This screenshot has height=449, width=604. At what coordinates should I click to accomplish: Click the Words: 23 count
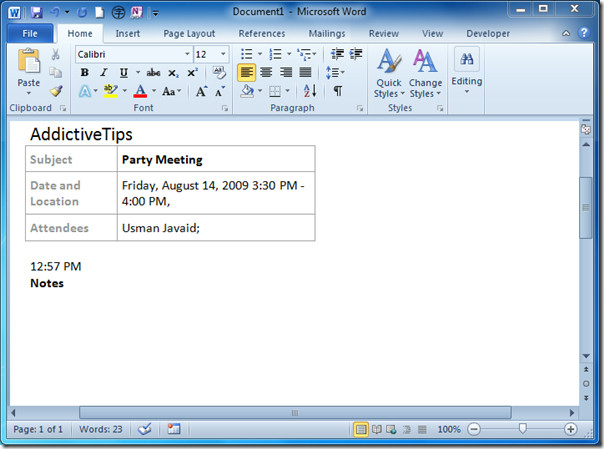(101, 429)
